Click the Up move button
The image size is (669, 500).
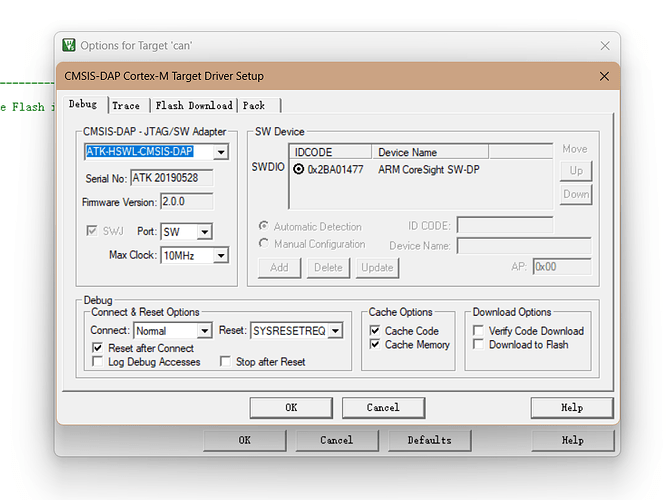576,171
